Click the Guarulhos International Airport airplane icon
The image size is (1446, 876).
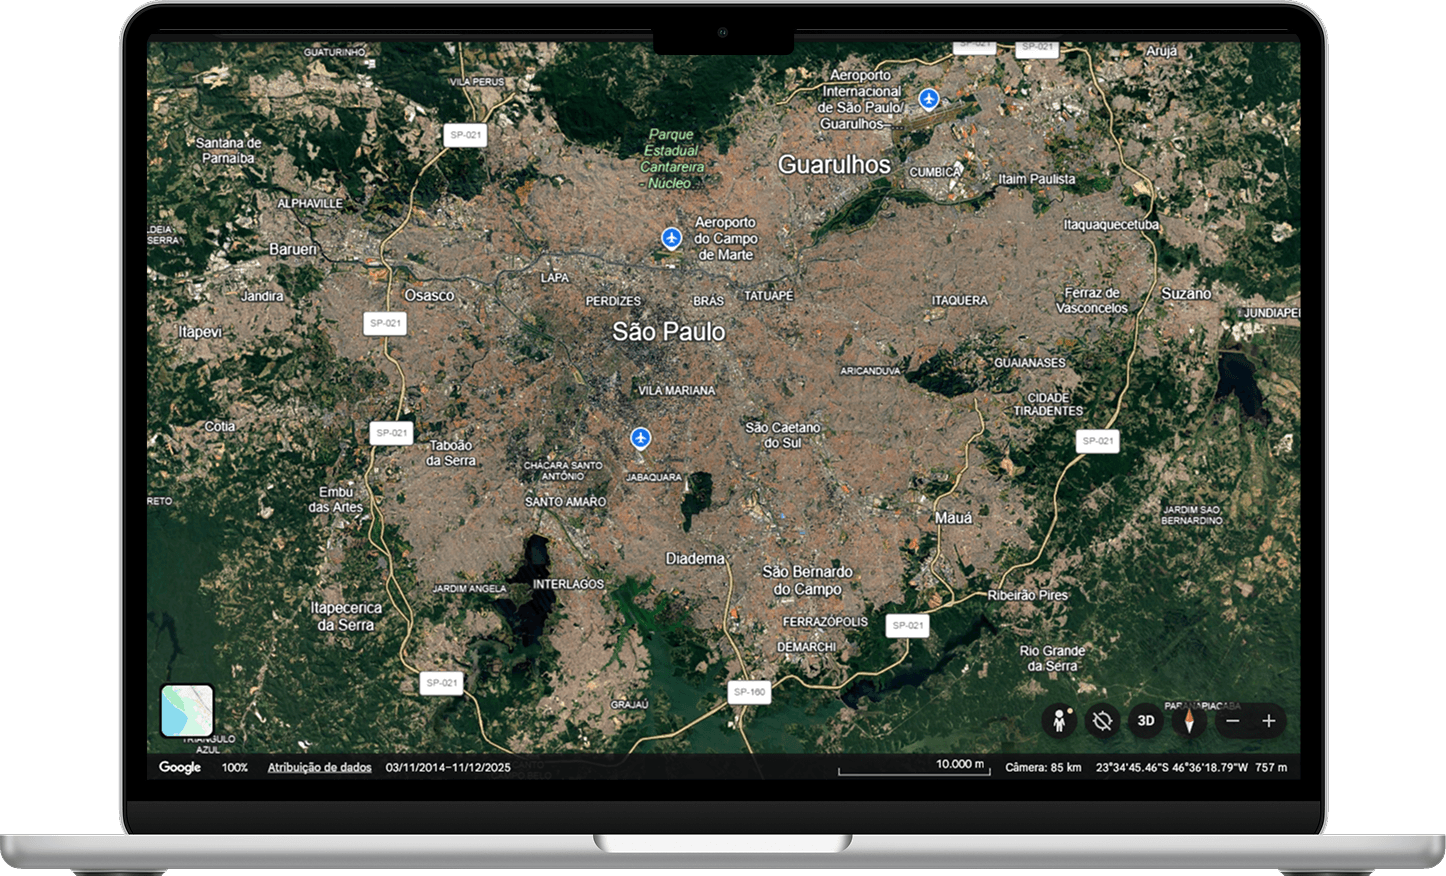pos(928,97)
